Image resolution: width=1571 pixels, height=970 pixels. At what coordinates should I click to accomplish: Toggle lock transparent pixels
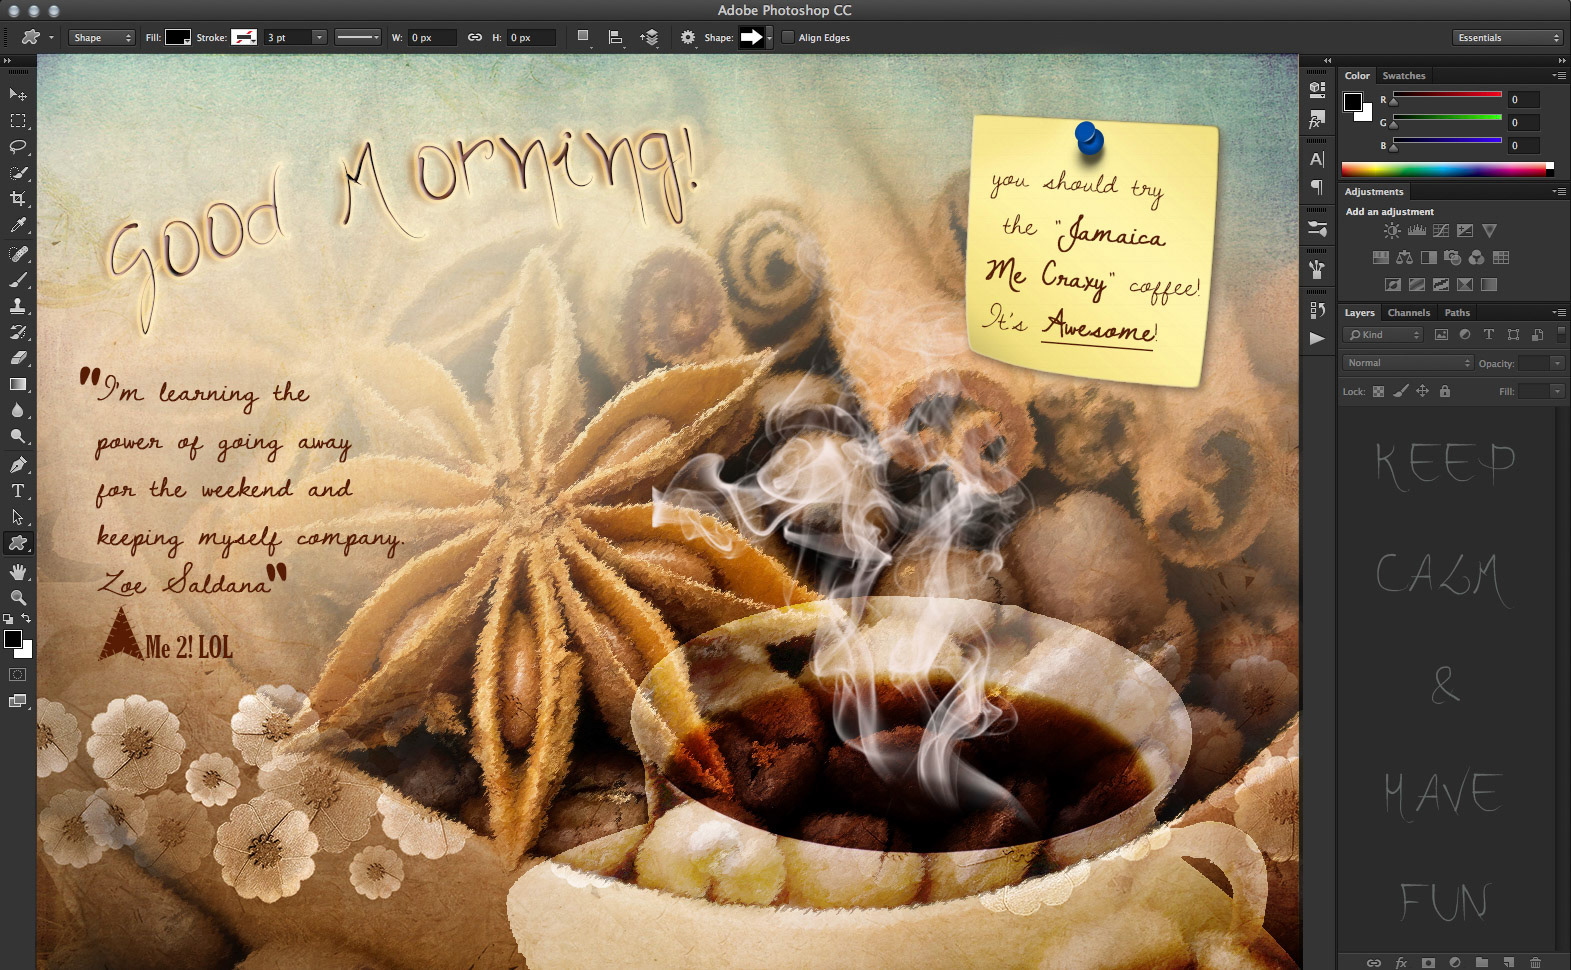pos(1378,391)
